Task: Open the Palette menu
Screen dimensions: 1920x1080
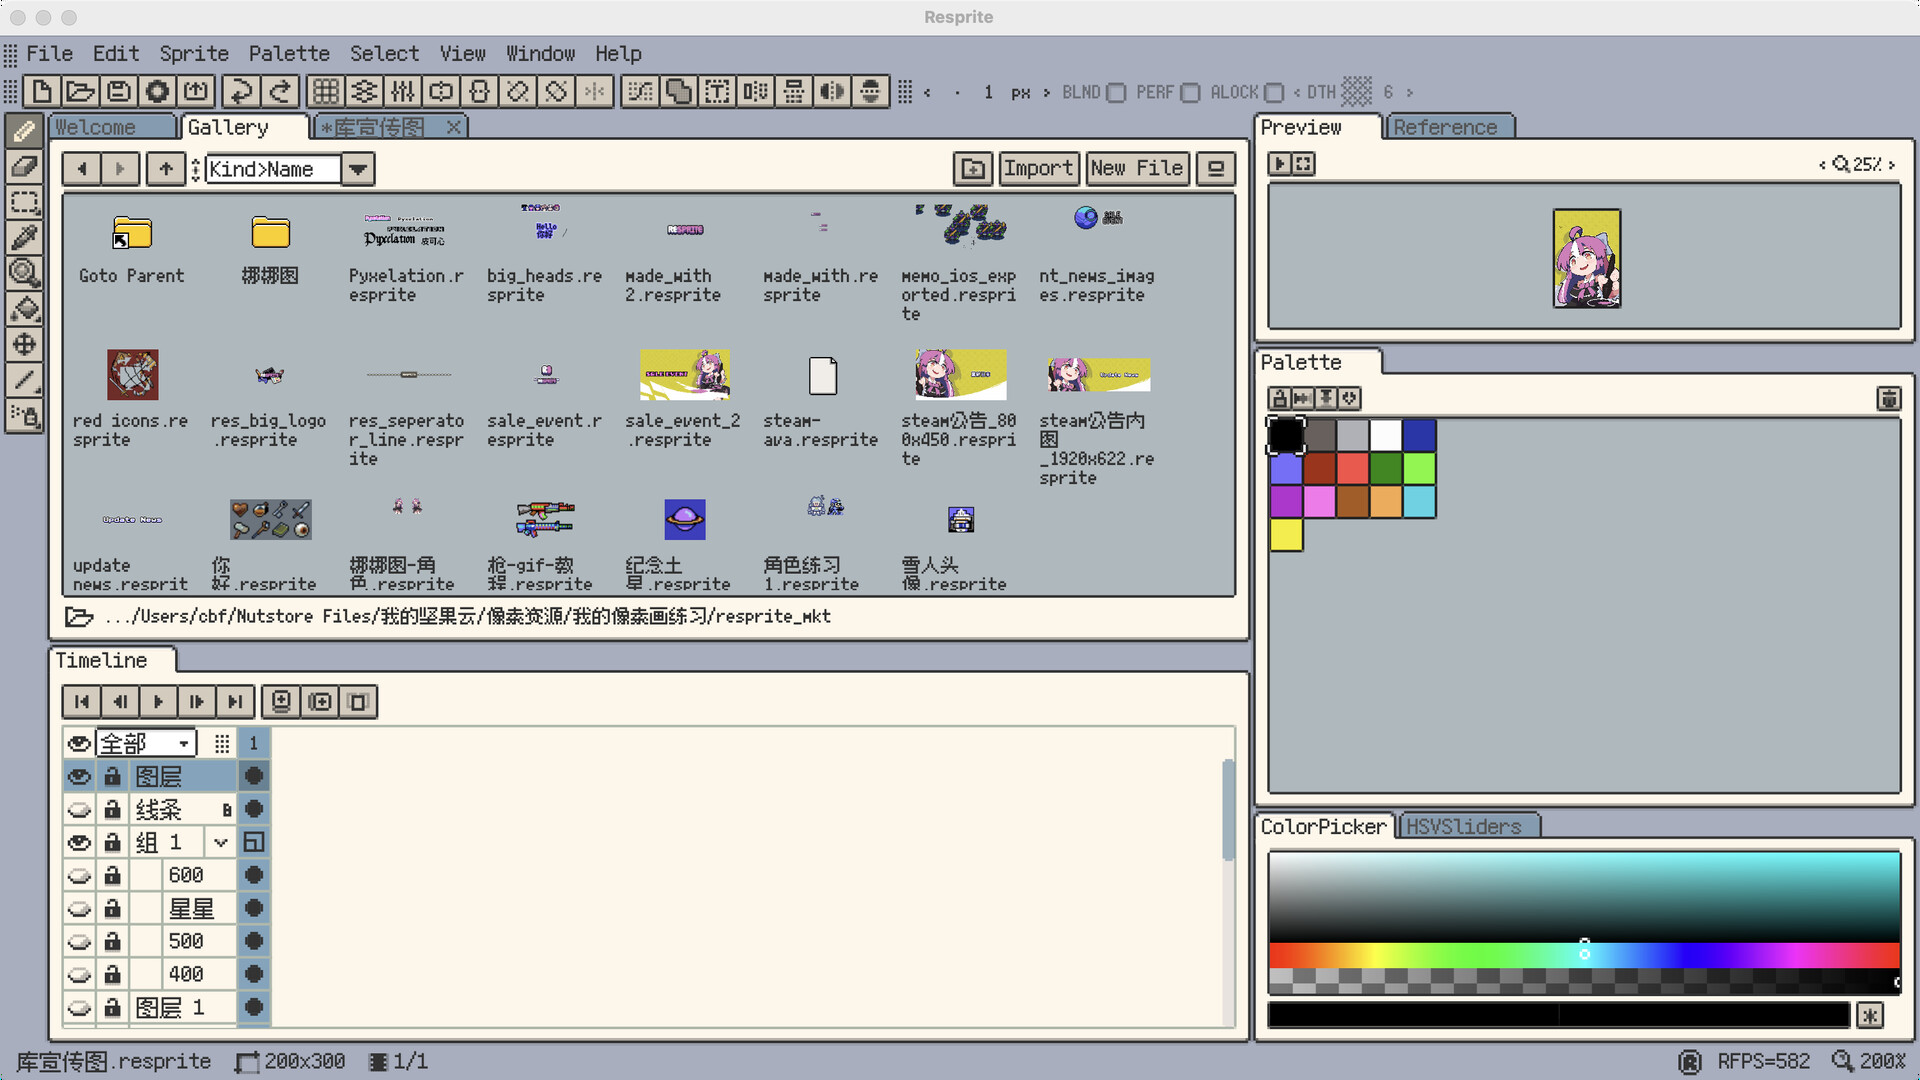Action: [288, 54]
